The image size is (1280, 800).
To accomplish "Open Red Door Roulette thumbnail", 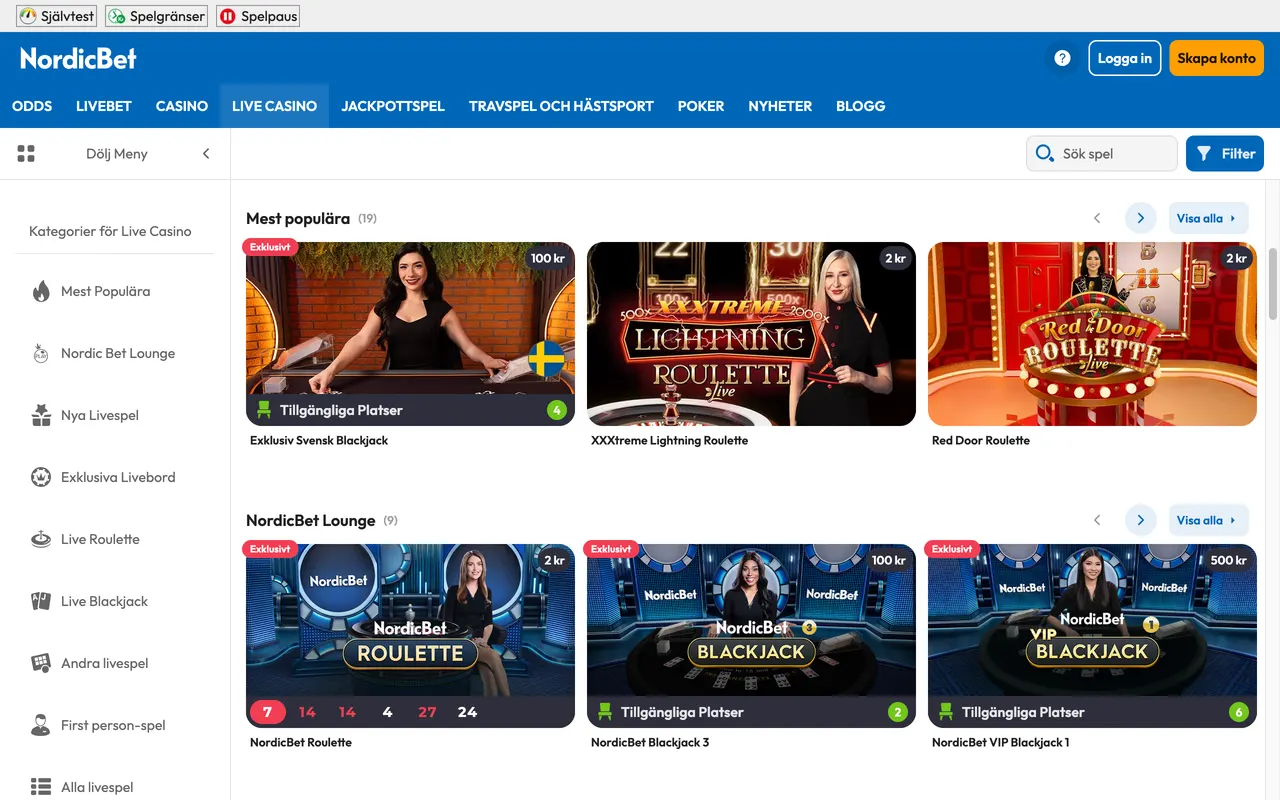I will click(x=1092, y=334).
